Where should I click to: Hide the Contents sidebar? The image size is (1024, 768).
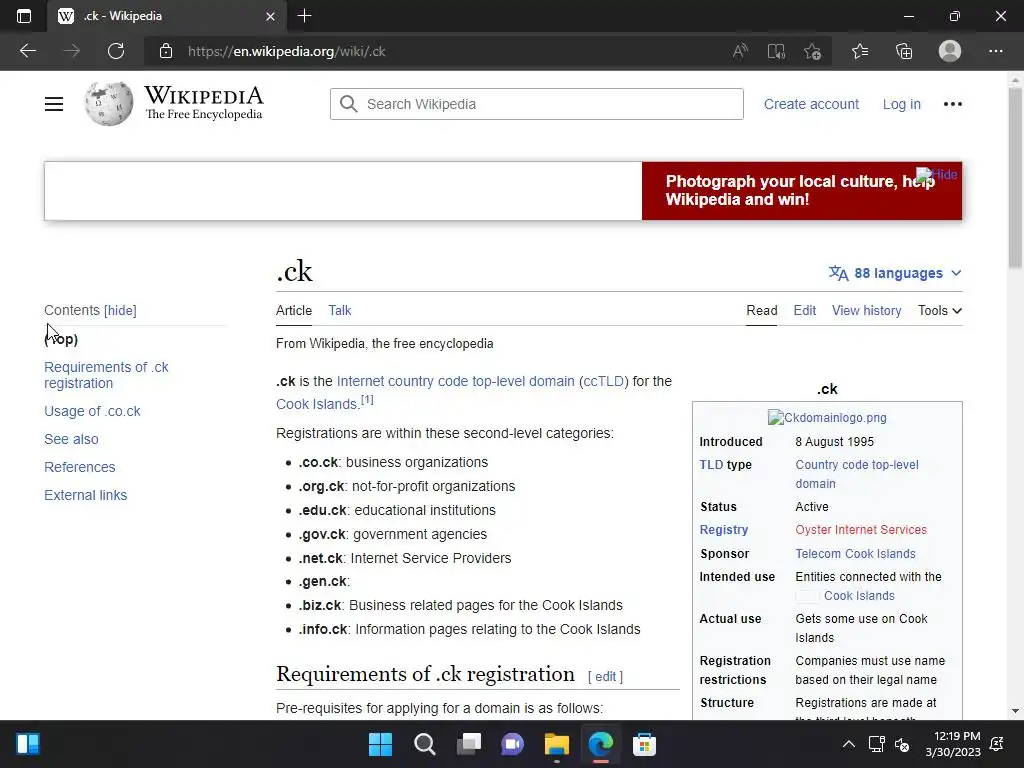tap(120, 310)
